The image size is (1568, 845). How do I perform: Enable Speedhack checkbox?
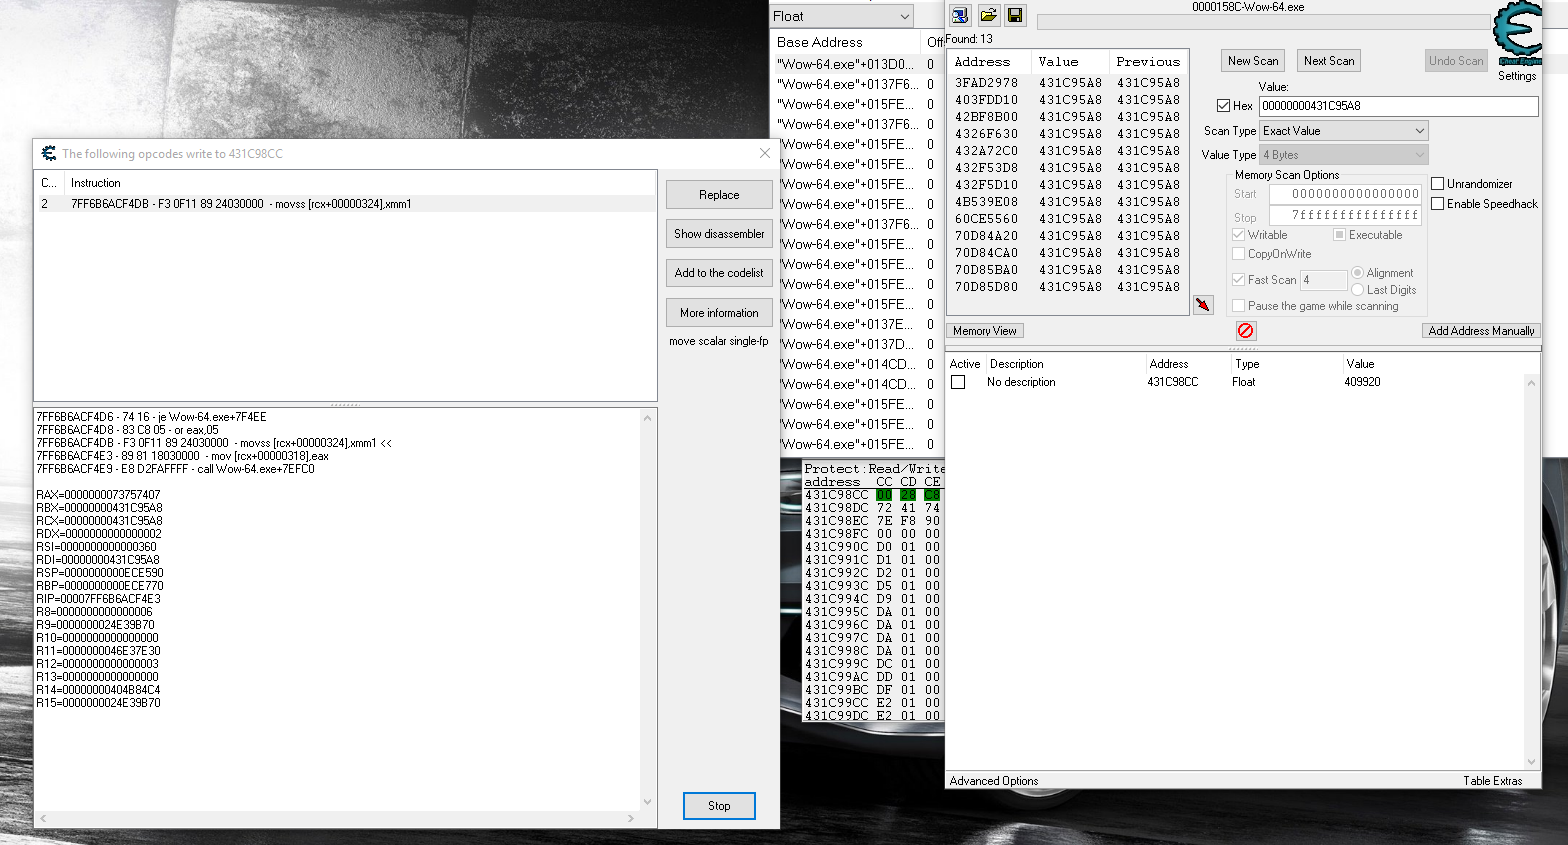pos(1437,204)
